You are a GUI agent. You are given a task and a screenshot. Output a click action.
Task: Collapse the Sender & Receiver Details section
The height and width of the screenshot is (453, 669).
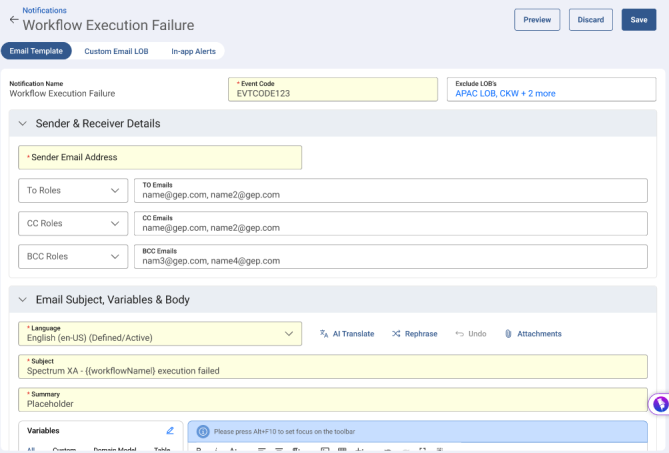pos(23,124)
